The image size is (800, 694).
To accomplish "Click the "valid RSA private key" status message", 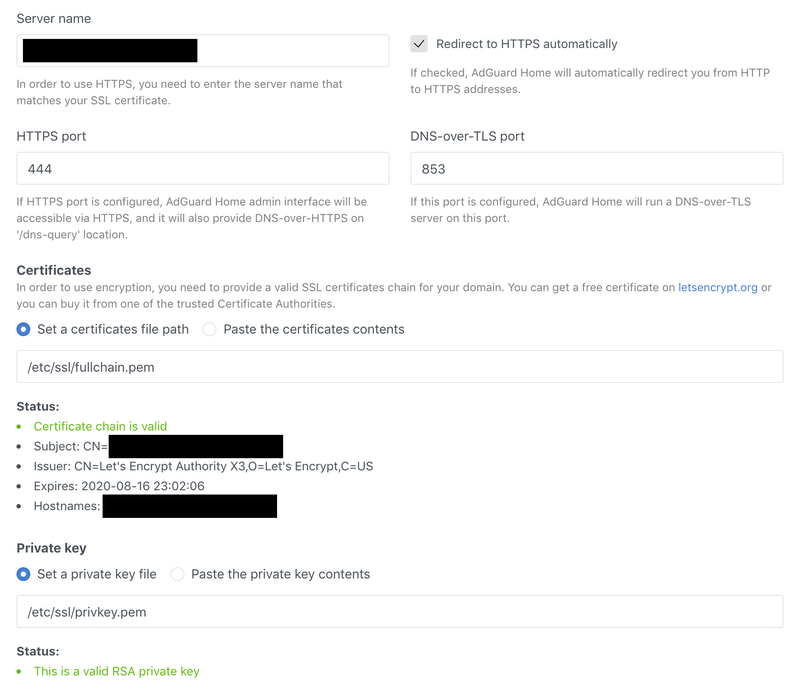I will tap(116, 671).
